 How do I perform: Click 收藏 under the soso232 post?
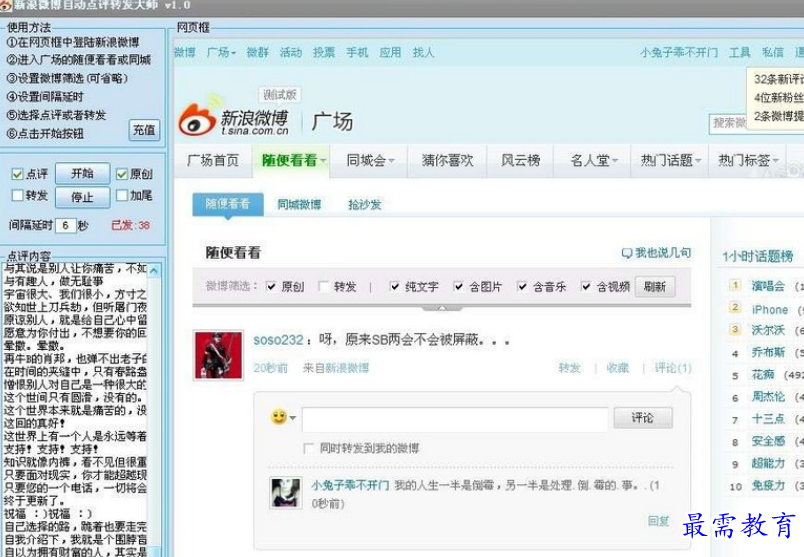(x=617, y=368)
